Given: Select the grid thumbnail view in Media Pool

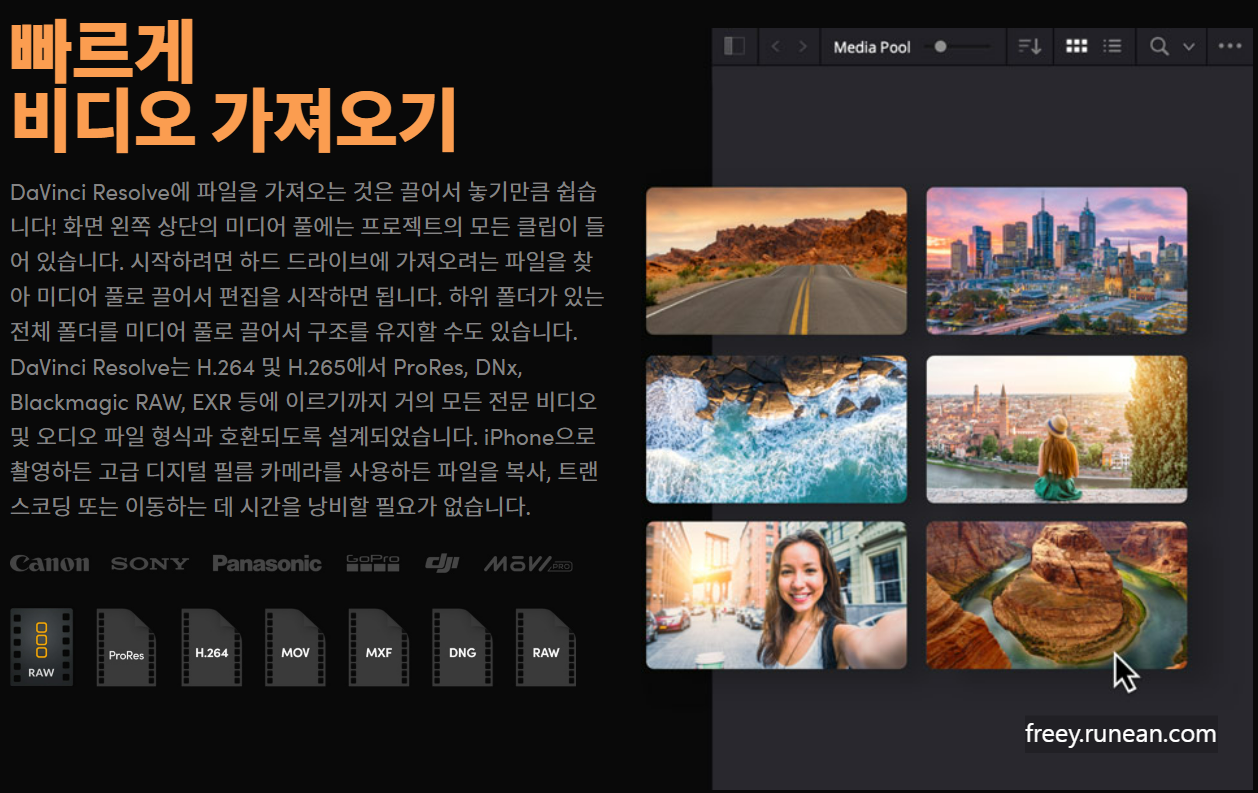Looking at the screenshot, I should pos(1075,46).
